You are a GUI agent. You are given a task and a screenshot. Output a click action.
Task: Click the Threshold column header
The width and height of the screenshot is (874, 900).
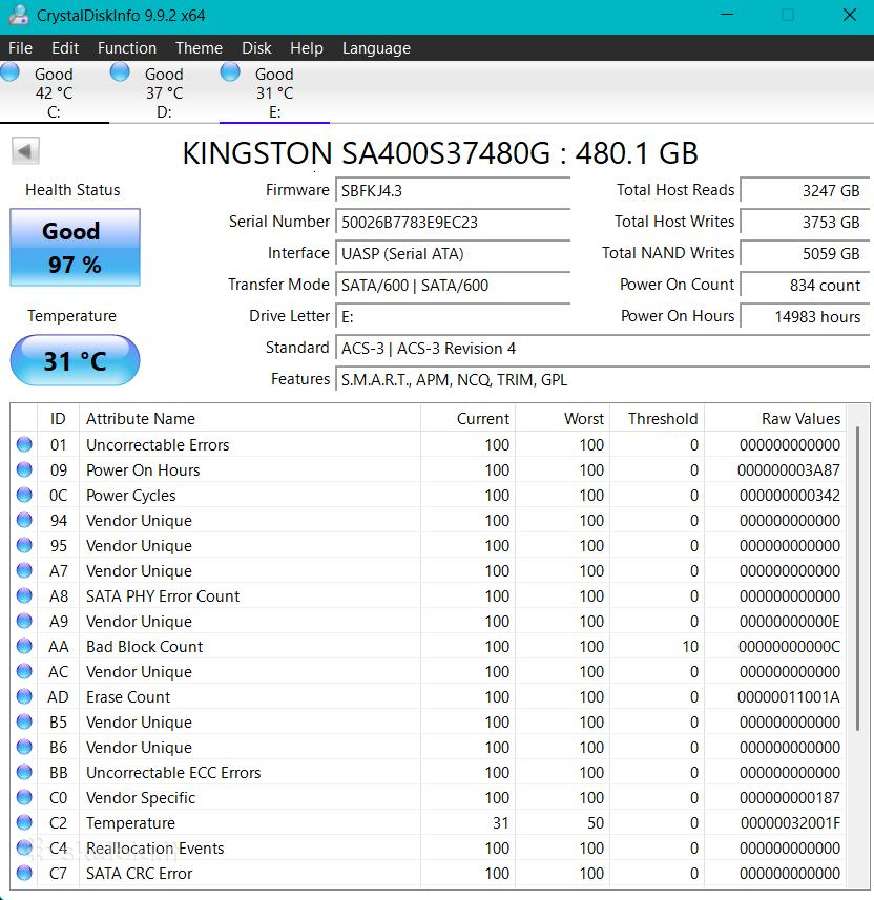(x=657, y=418)
